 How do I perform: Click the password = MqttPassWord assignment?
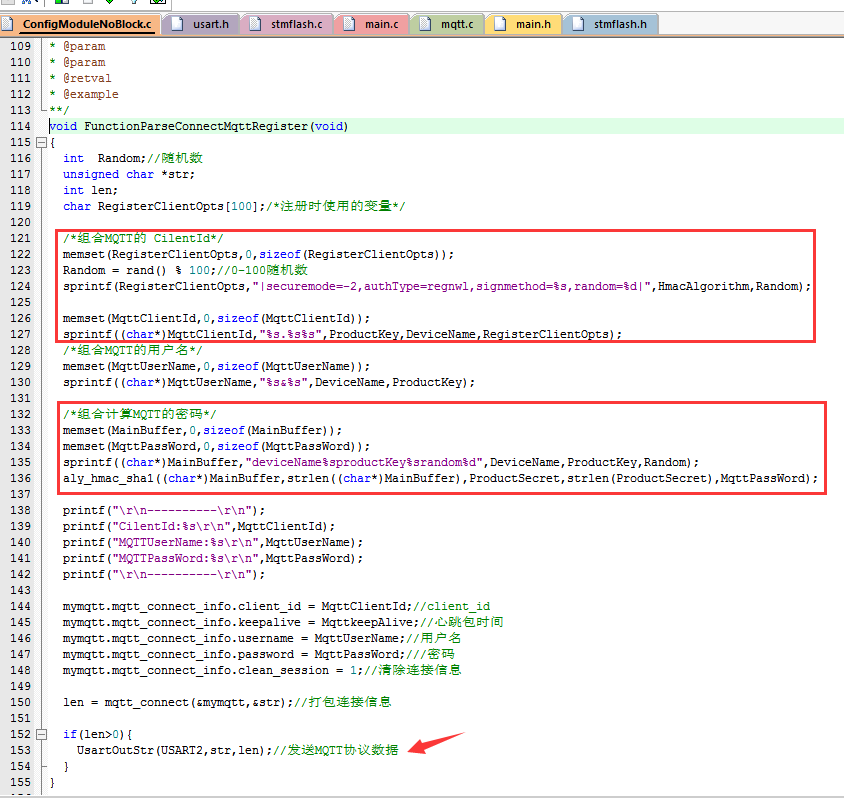[x=234, y=654]
